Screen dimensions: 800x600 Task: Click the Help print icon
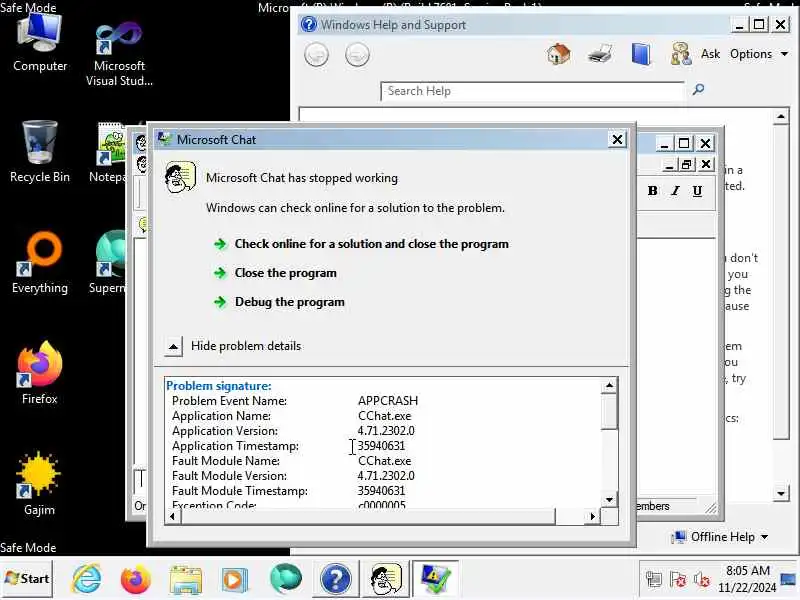599,54
